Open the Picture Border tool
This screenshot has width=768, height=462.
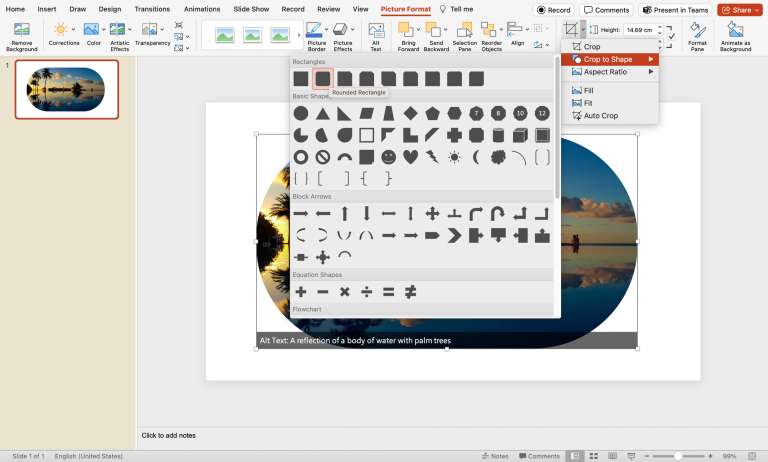pos(314,30)
